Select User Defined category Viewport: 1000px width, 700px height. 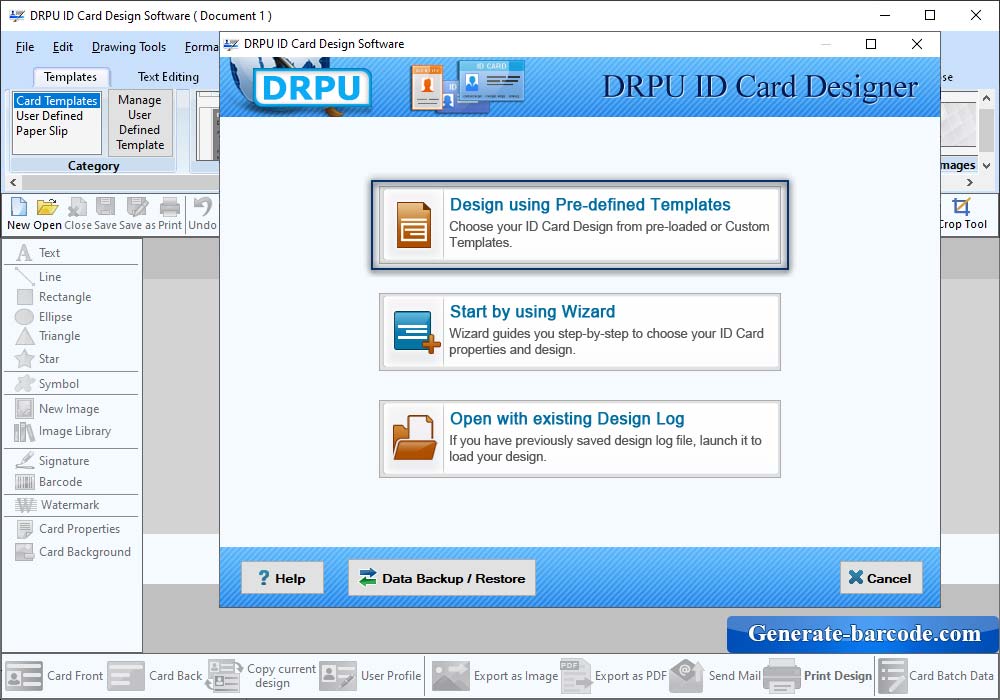pos(50,115)
